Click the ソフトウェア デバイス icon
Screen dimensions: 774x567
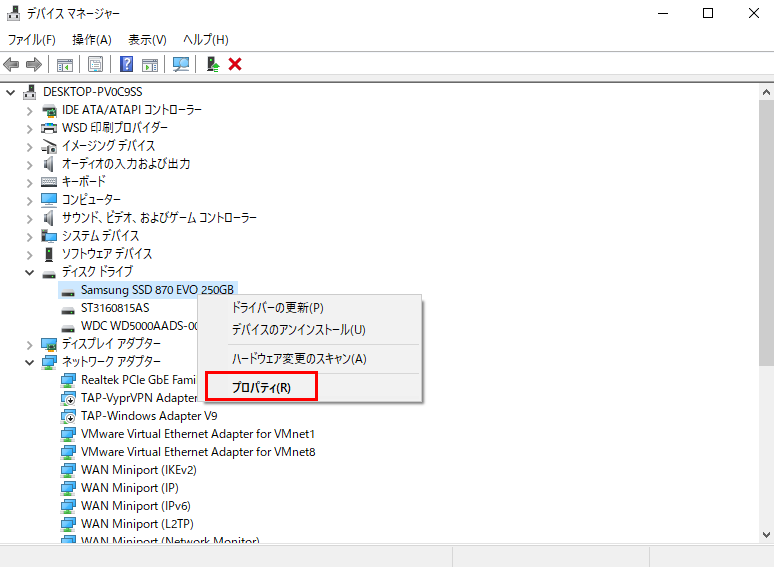pos(49,254)
